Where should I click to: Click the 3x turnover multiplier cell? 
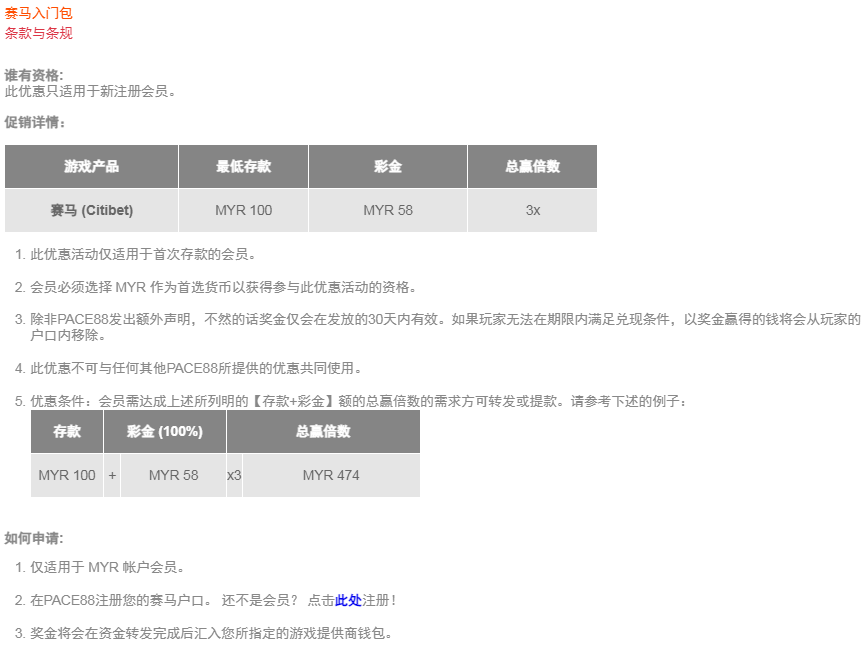(531, 210)
